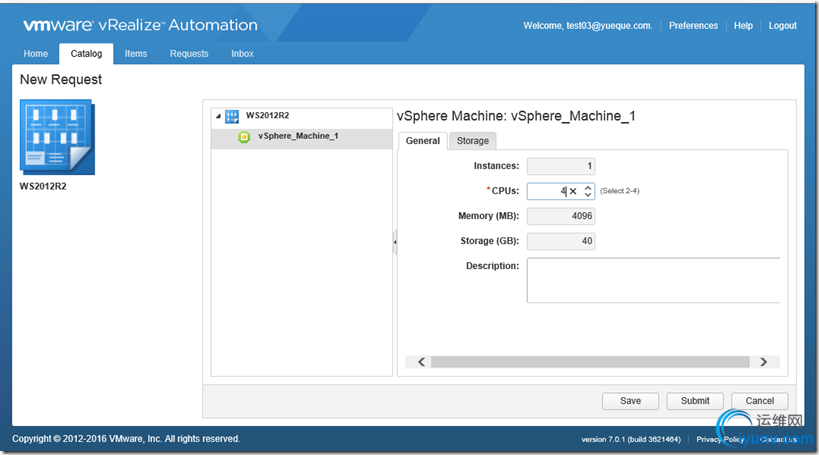
Task: Click the scroll left arrow of form
Action: point(421,362)
